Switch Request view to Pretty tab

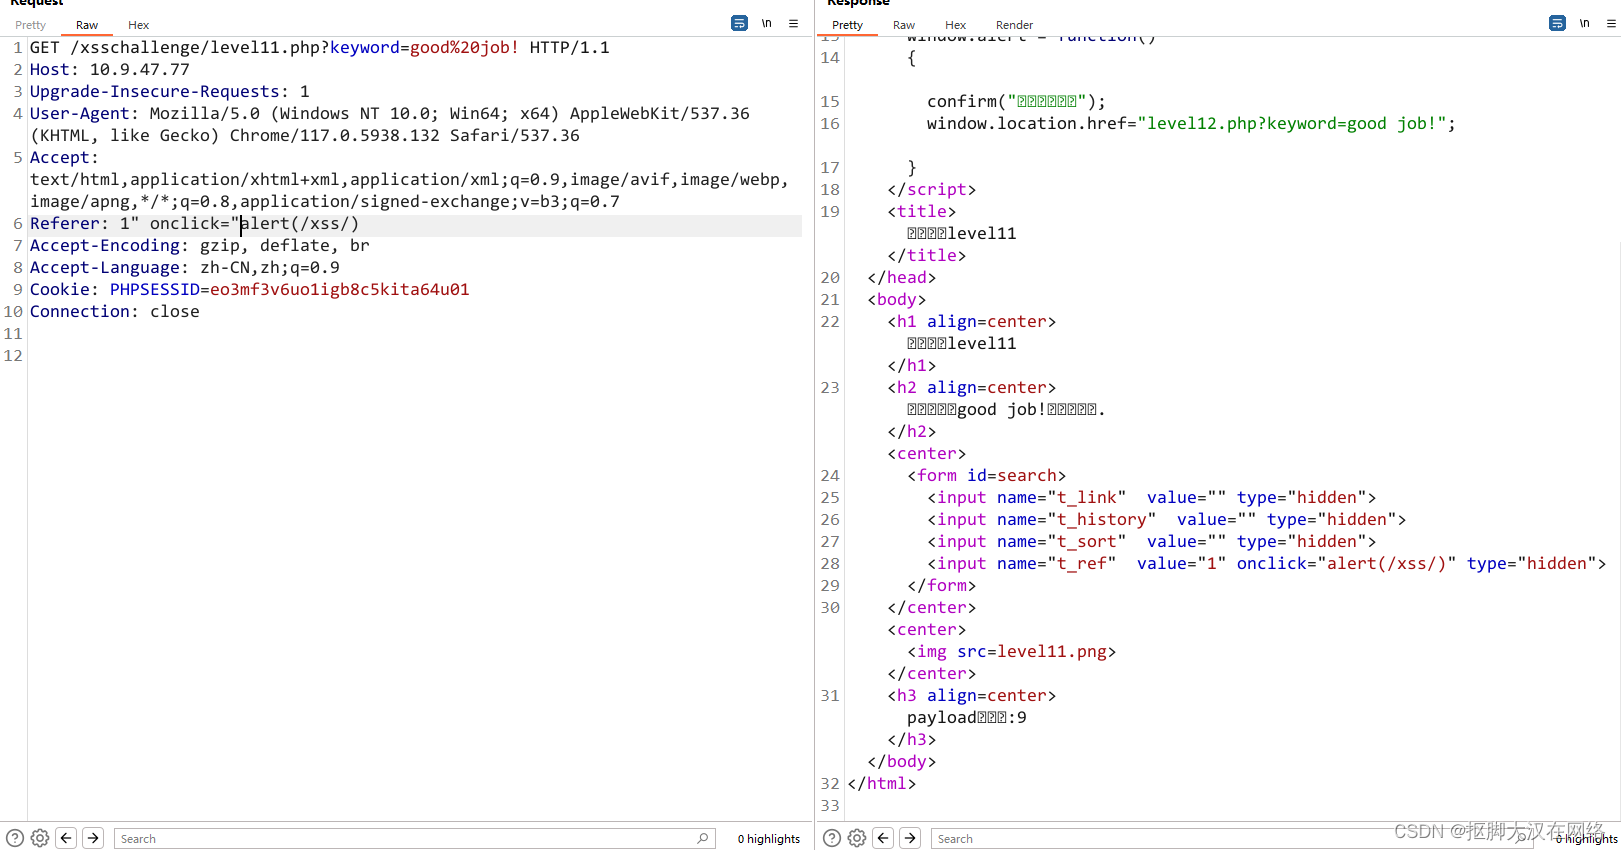30,25
